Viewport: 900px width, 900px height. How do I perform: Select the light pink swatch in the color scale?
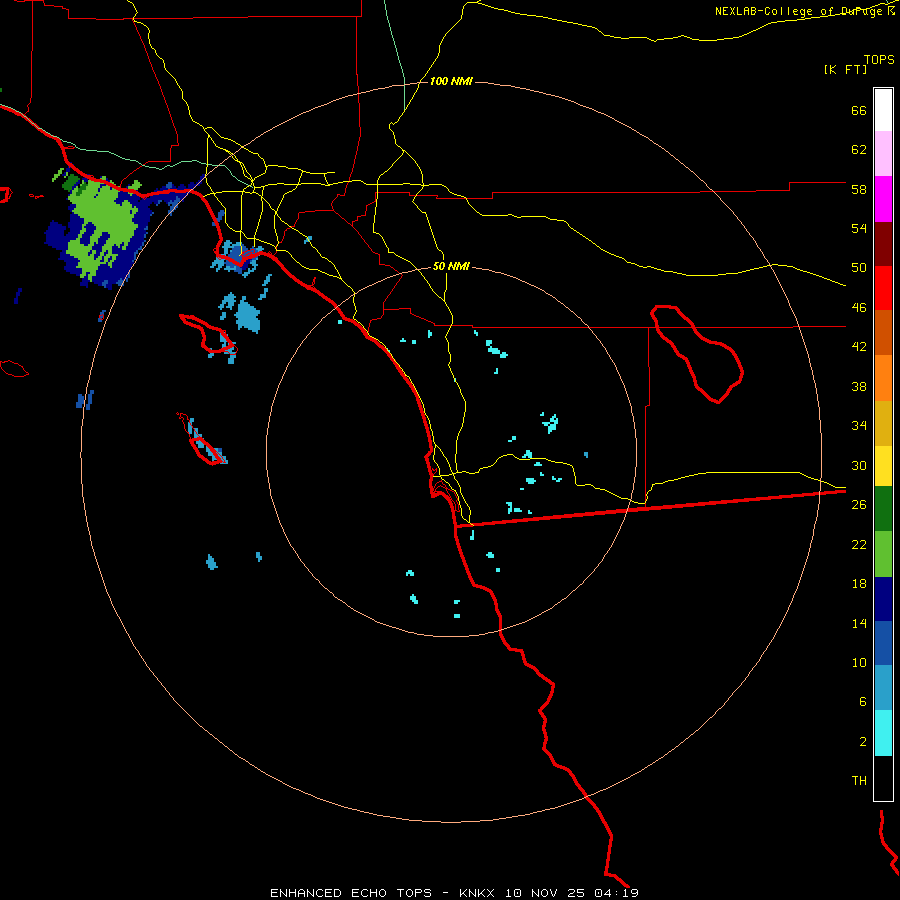tap(883, 154)
